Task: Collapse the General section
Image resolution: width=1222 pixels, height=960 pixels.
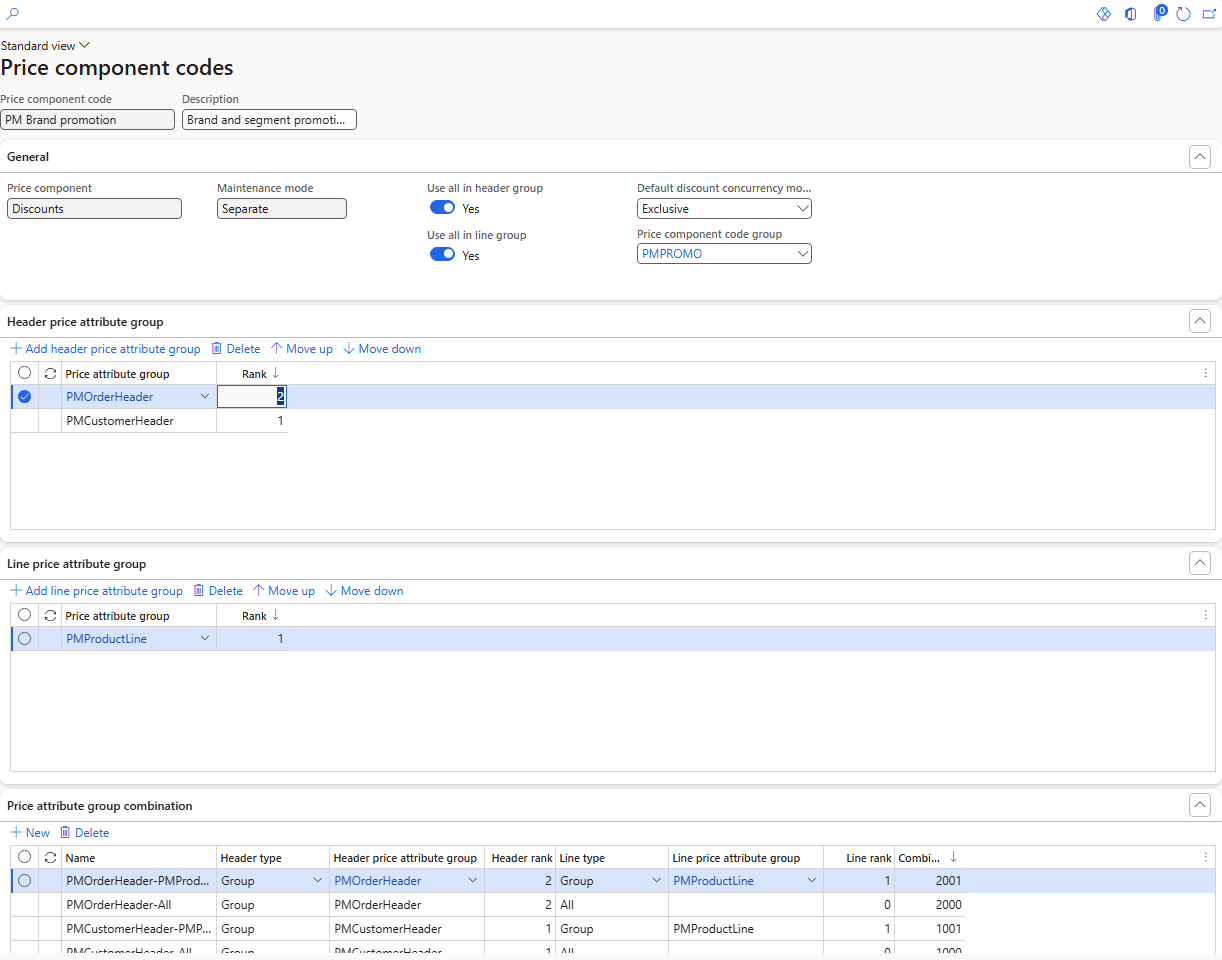Action: 1200,157
